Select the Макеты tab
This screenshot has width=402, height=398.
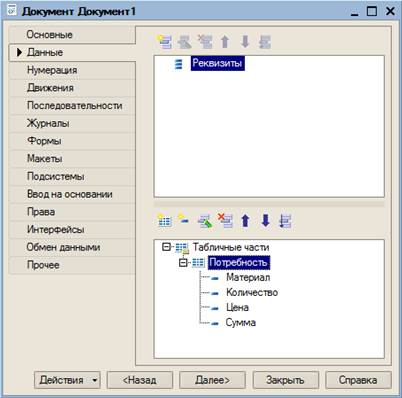point(72,159)
